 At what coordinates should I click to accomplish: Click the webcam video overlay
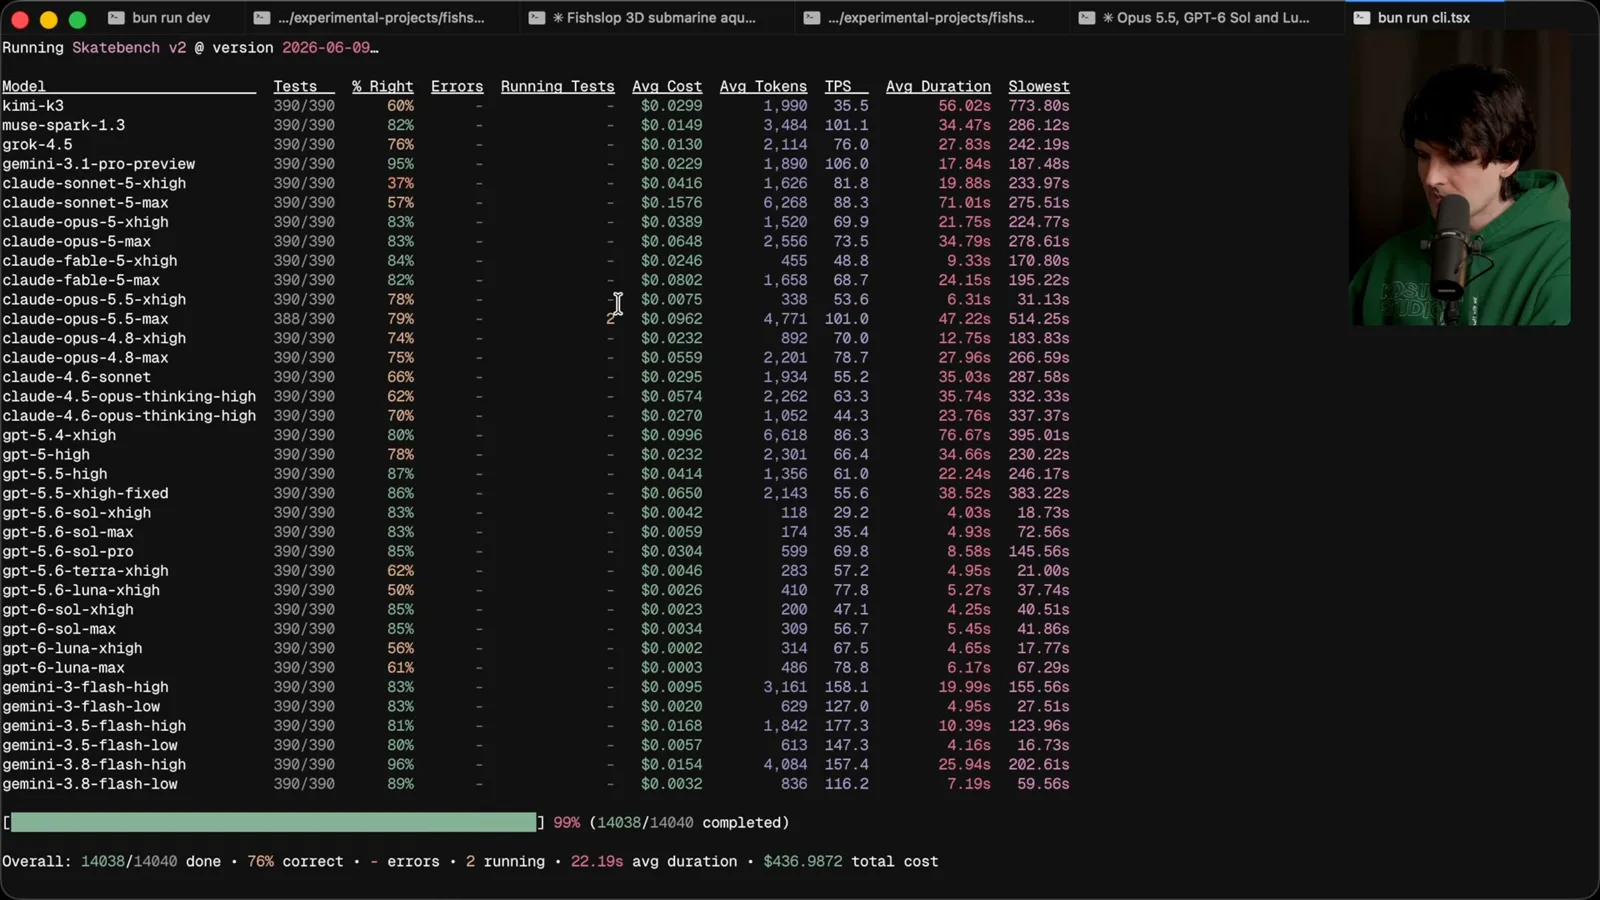click(x=1459, y=180)
